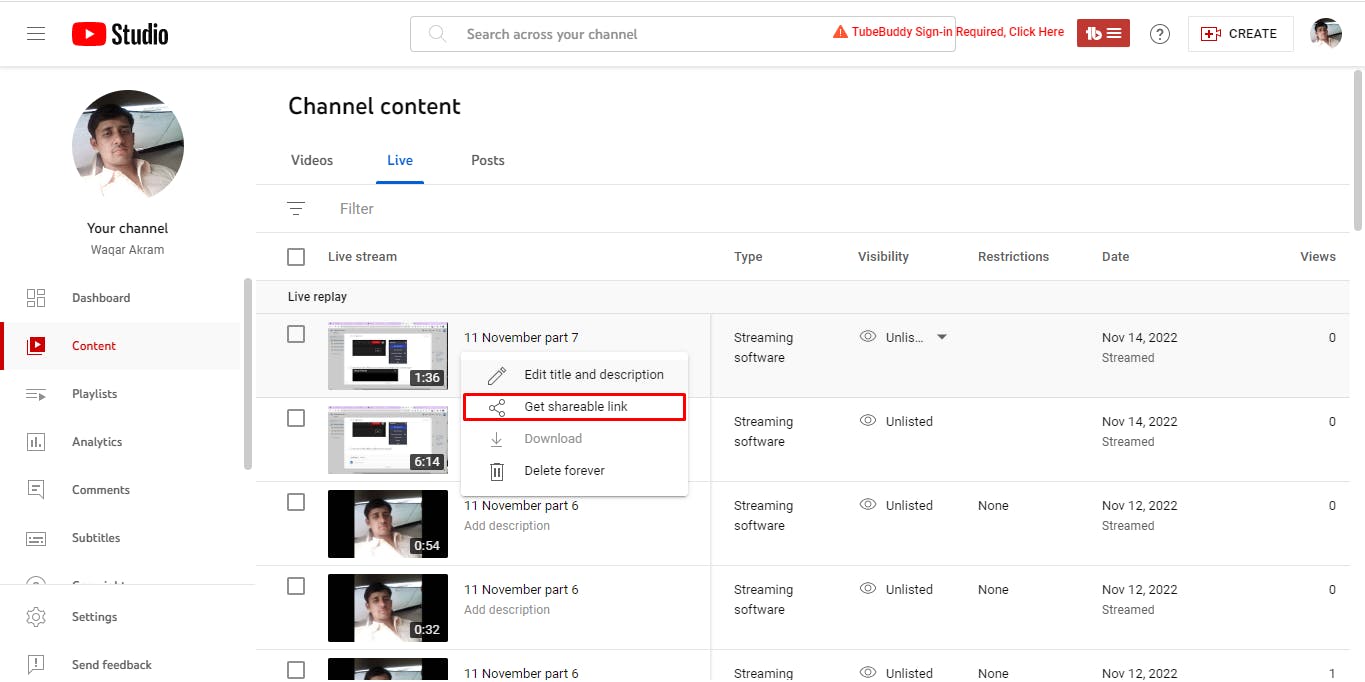The image size is (1365, 682).
Task: Click the sidebar scrollbar
Action: click(x=248, y=374)
